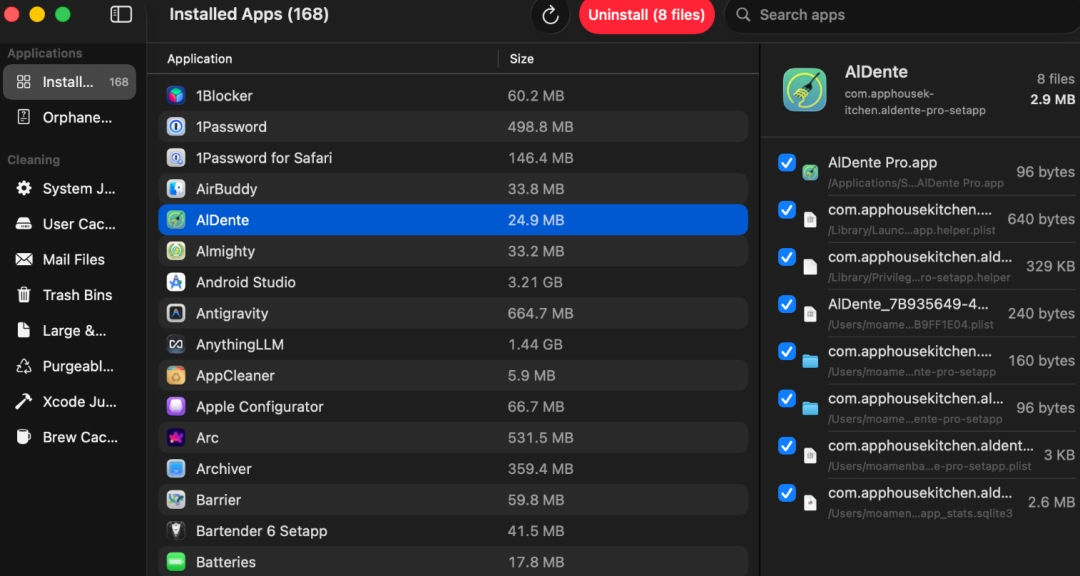Click the Arc 531.5 MB size value

pyautogui.click(x=541, y=438)
